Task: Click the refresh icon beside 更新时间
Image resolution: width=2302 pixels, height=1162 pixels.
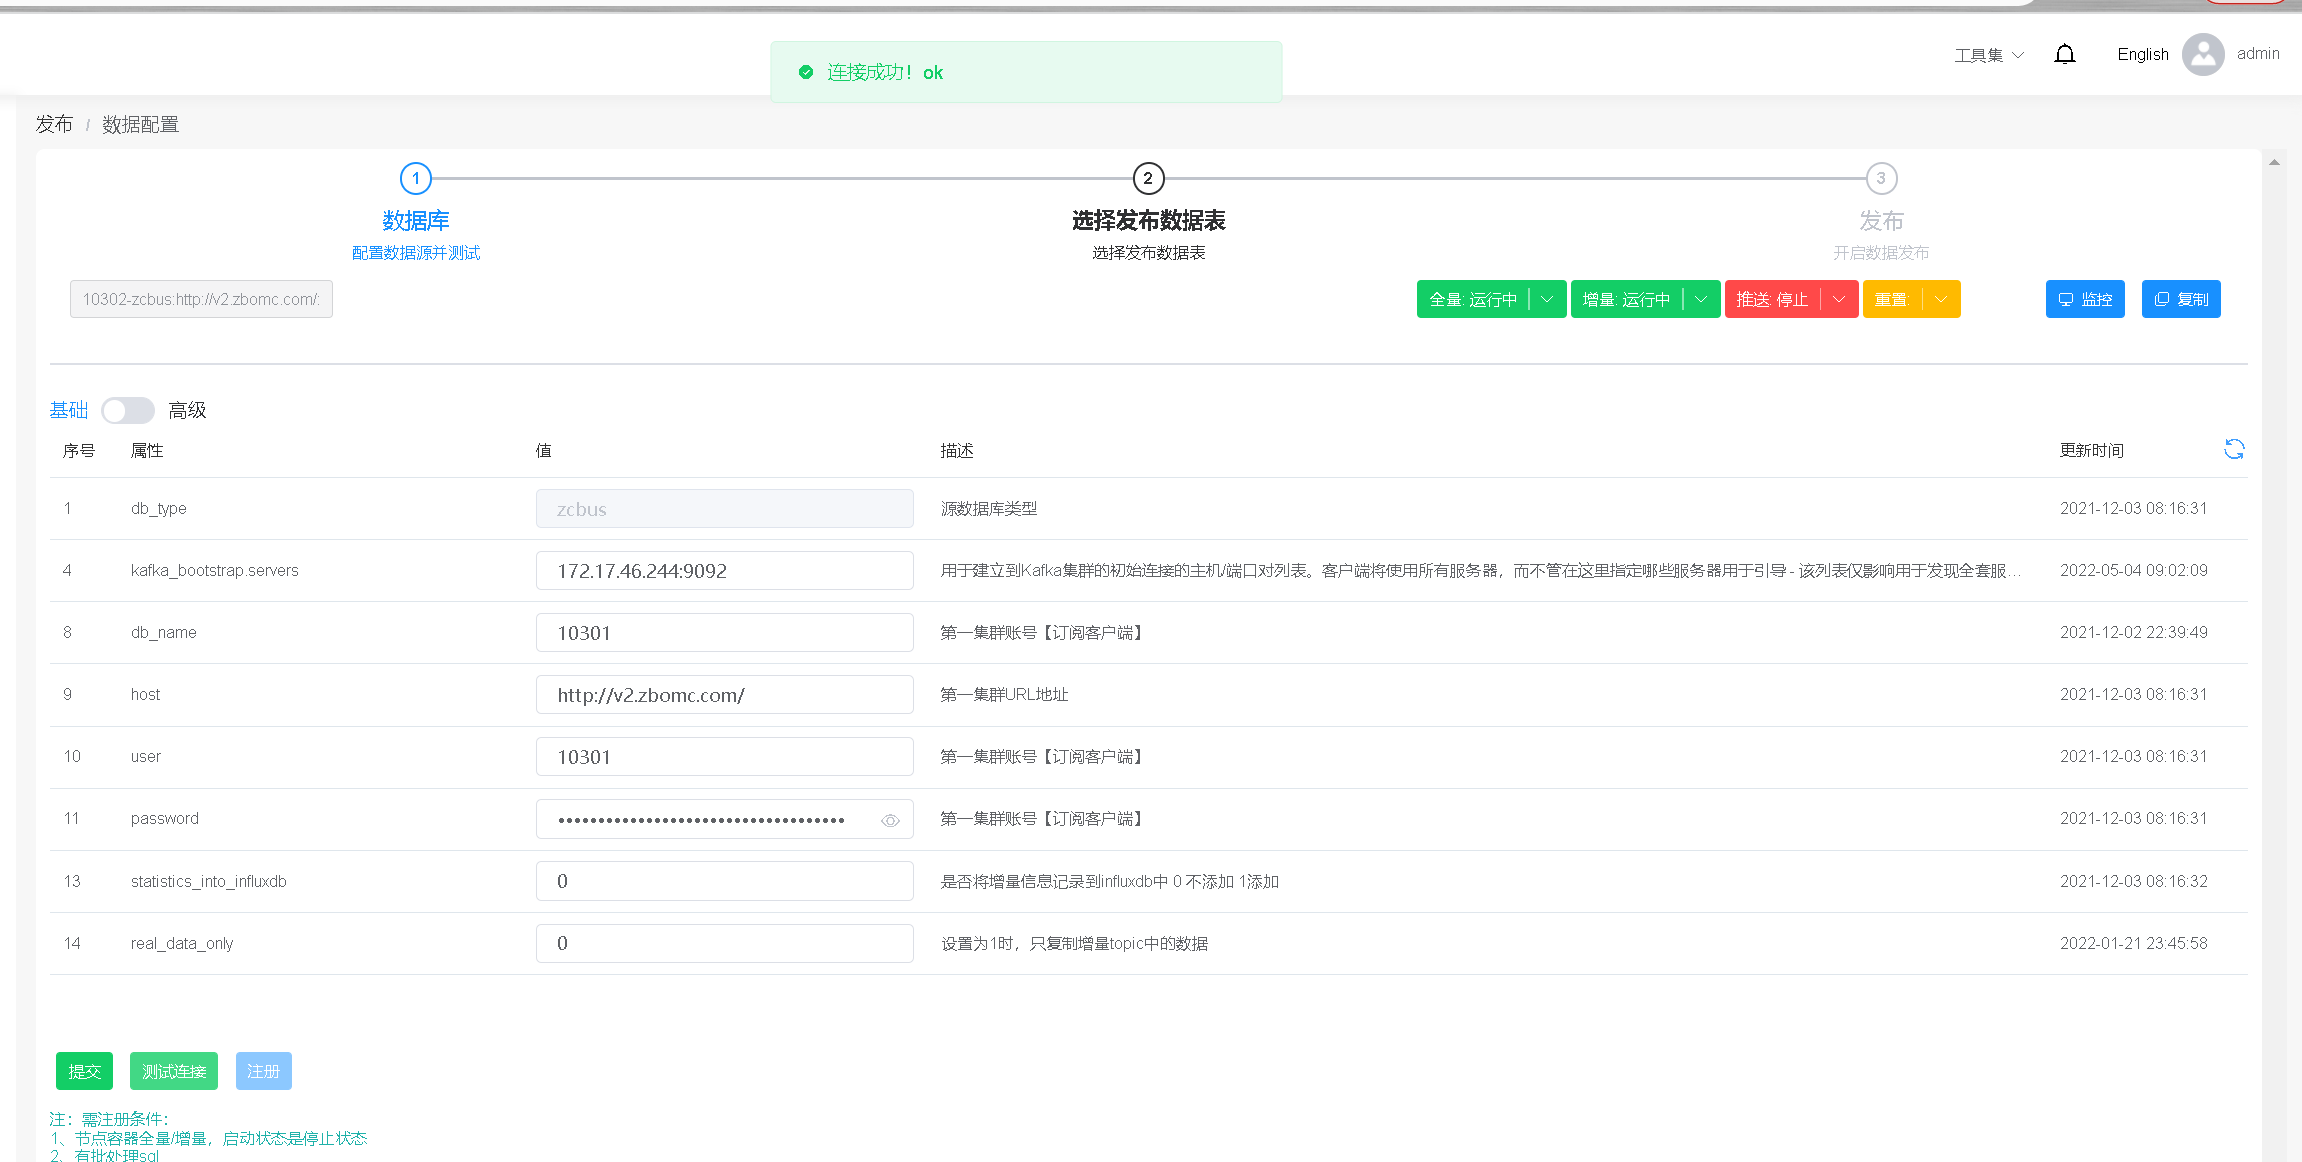Action: pos(2233,449)
